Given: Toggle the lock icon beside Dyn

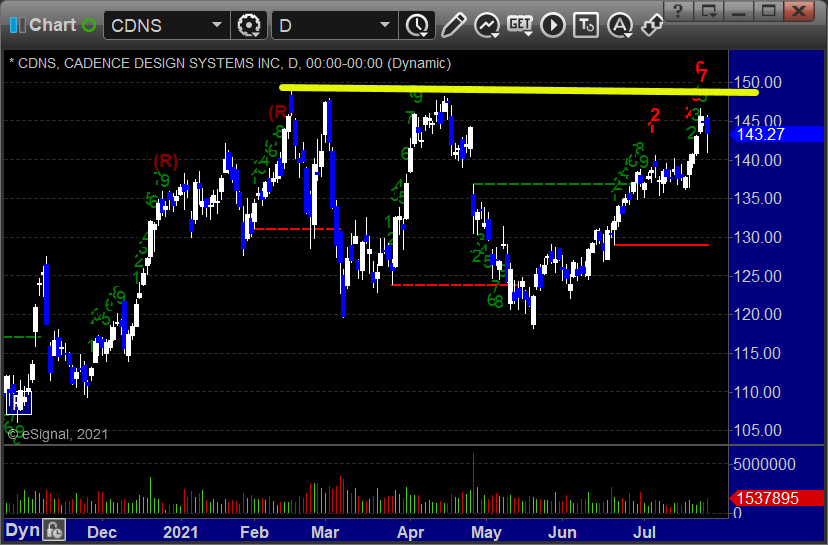Looking at the screenshot, I should [x=54, y=530].
